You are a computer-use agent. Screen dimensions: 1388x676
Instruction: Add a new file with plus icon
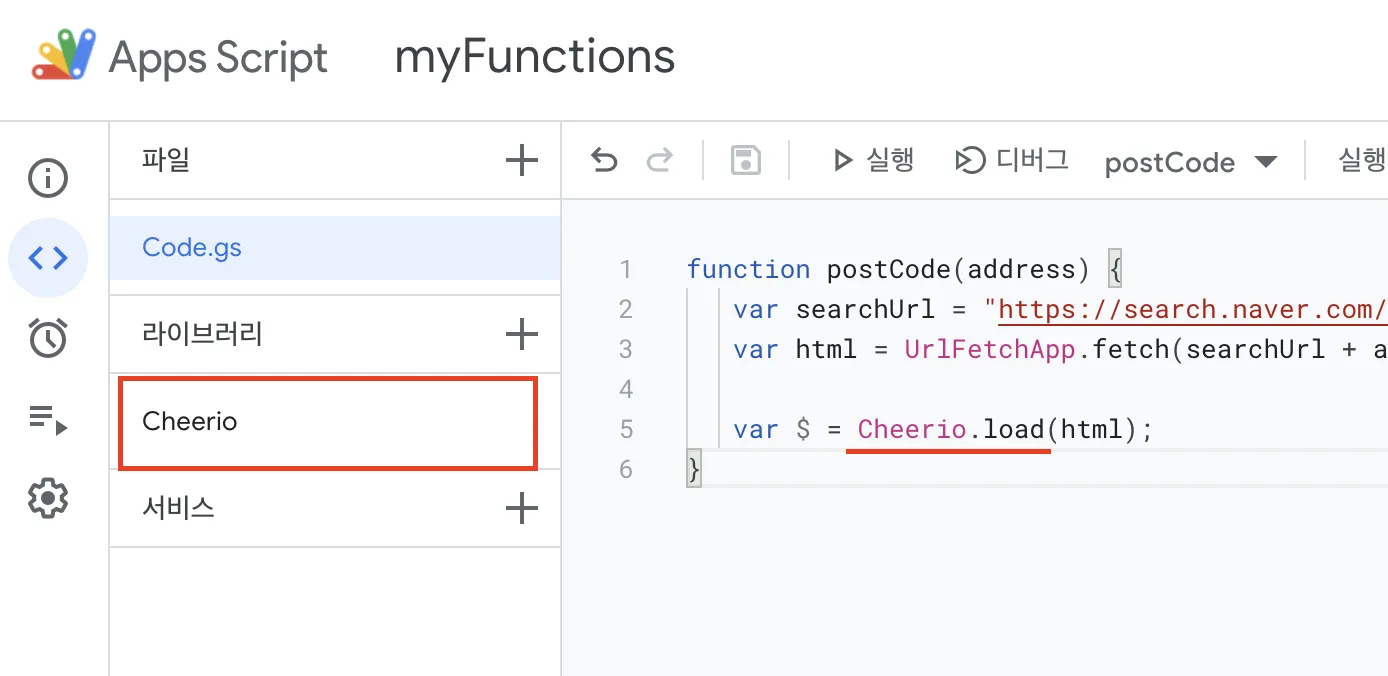[522, 160]
